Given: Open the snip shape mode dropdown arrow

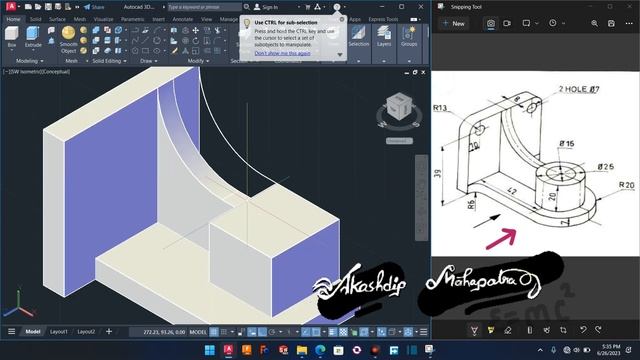Looking at the screenshot, I should tap(537, 24).
